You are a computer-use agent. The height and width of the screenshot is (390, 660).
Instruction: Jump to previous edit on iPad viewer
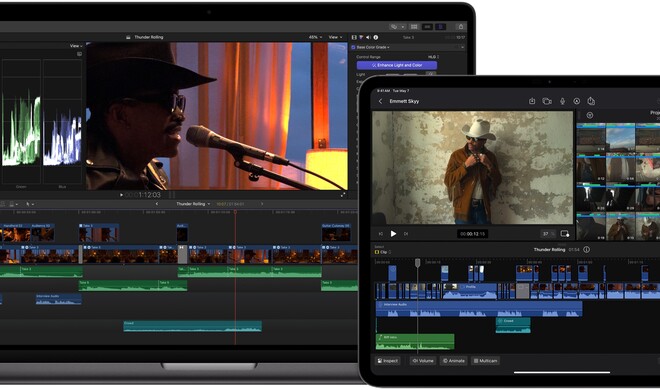(381, 234)
